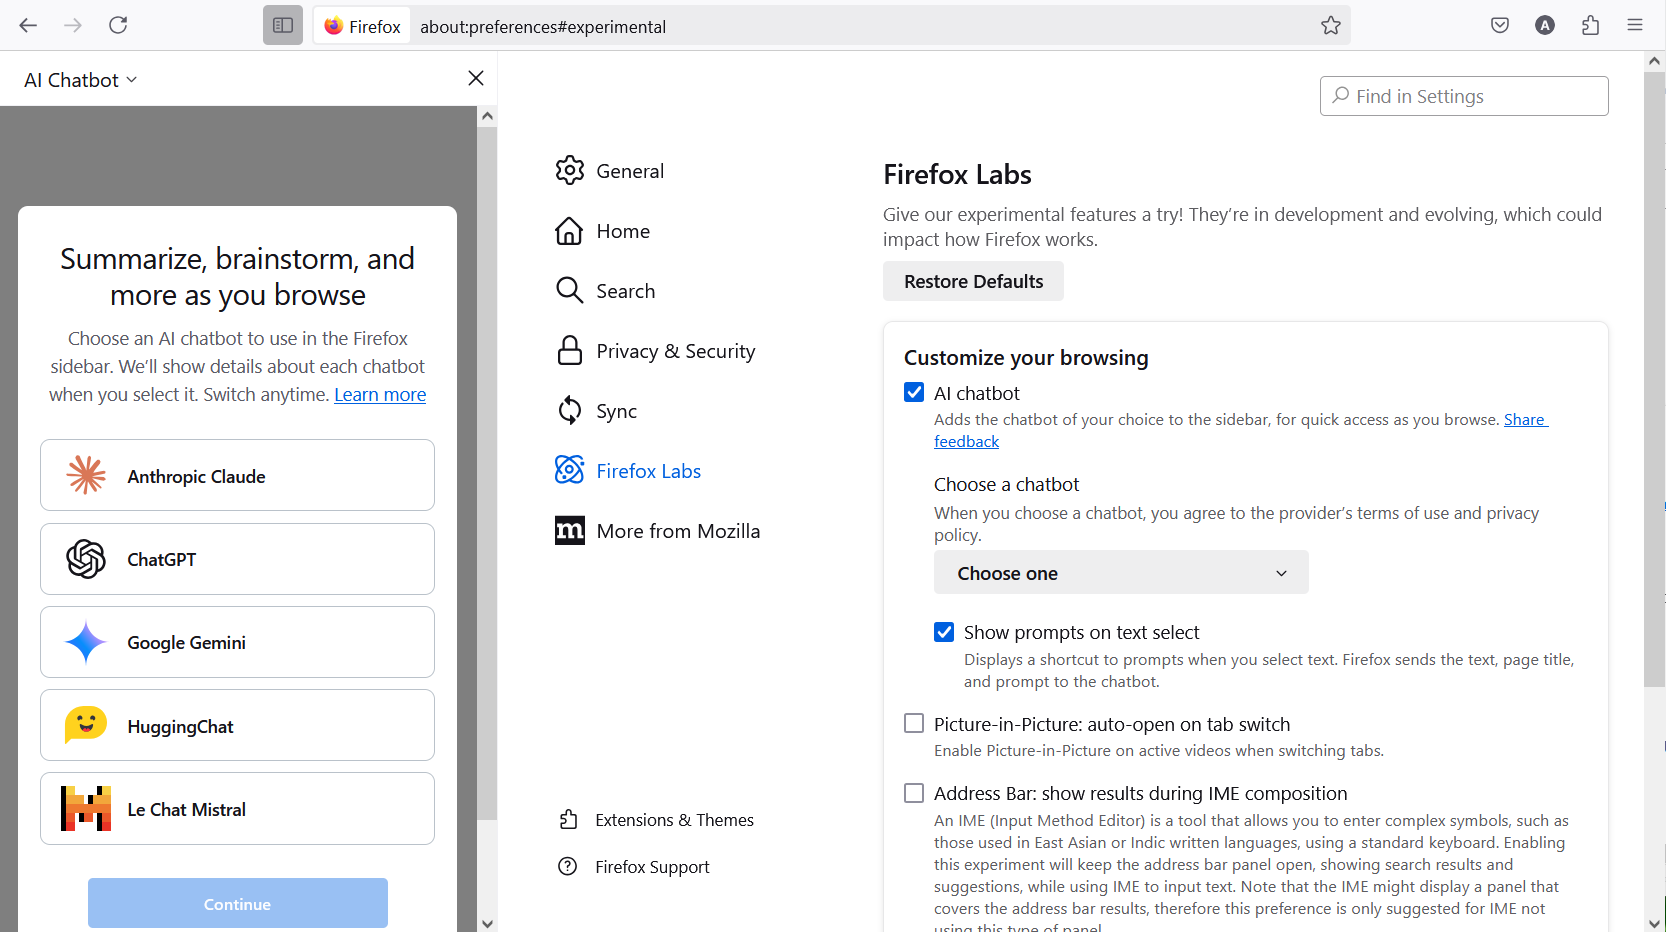Click the General gear icon
The width and height of the screenshot is (1666, 932).
[x=570, y=170]
